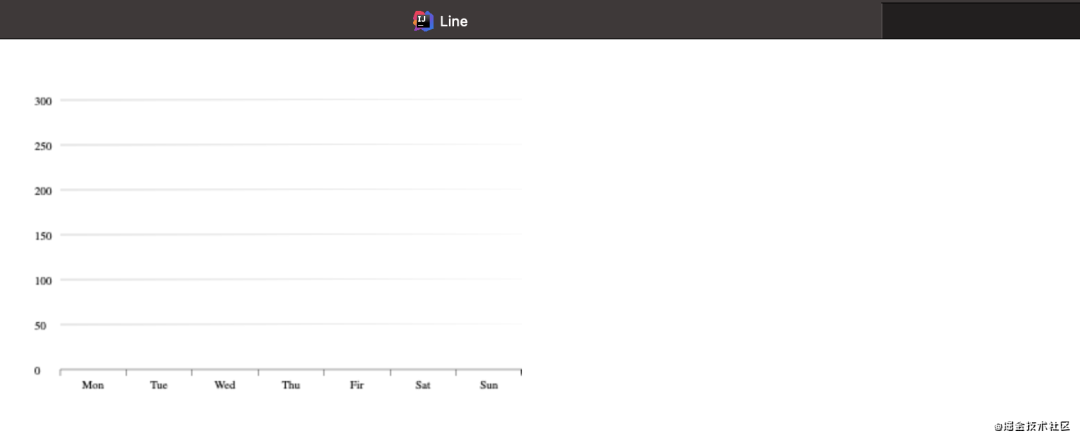Screen dimensions: 1080x440
Task: Click the Fir x-axis label
Action: point(357,385)
